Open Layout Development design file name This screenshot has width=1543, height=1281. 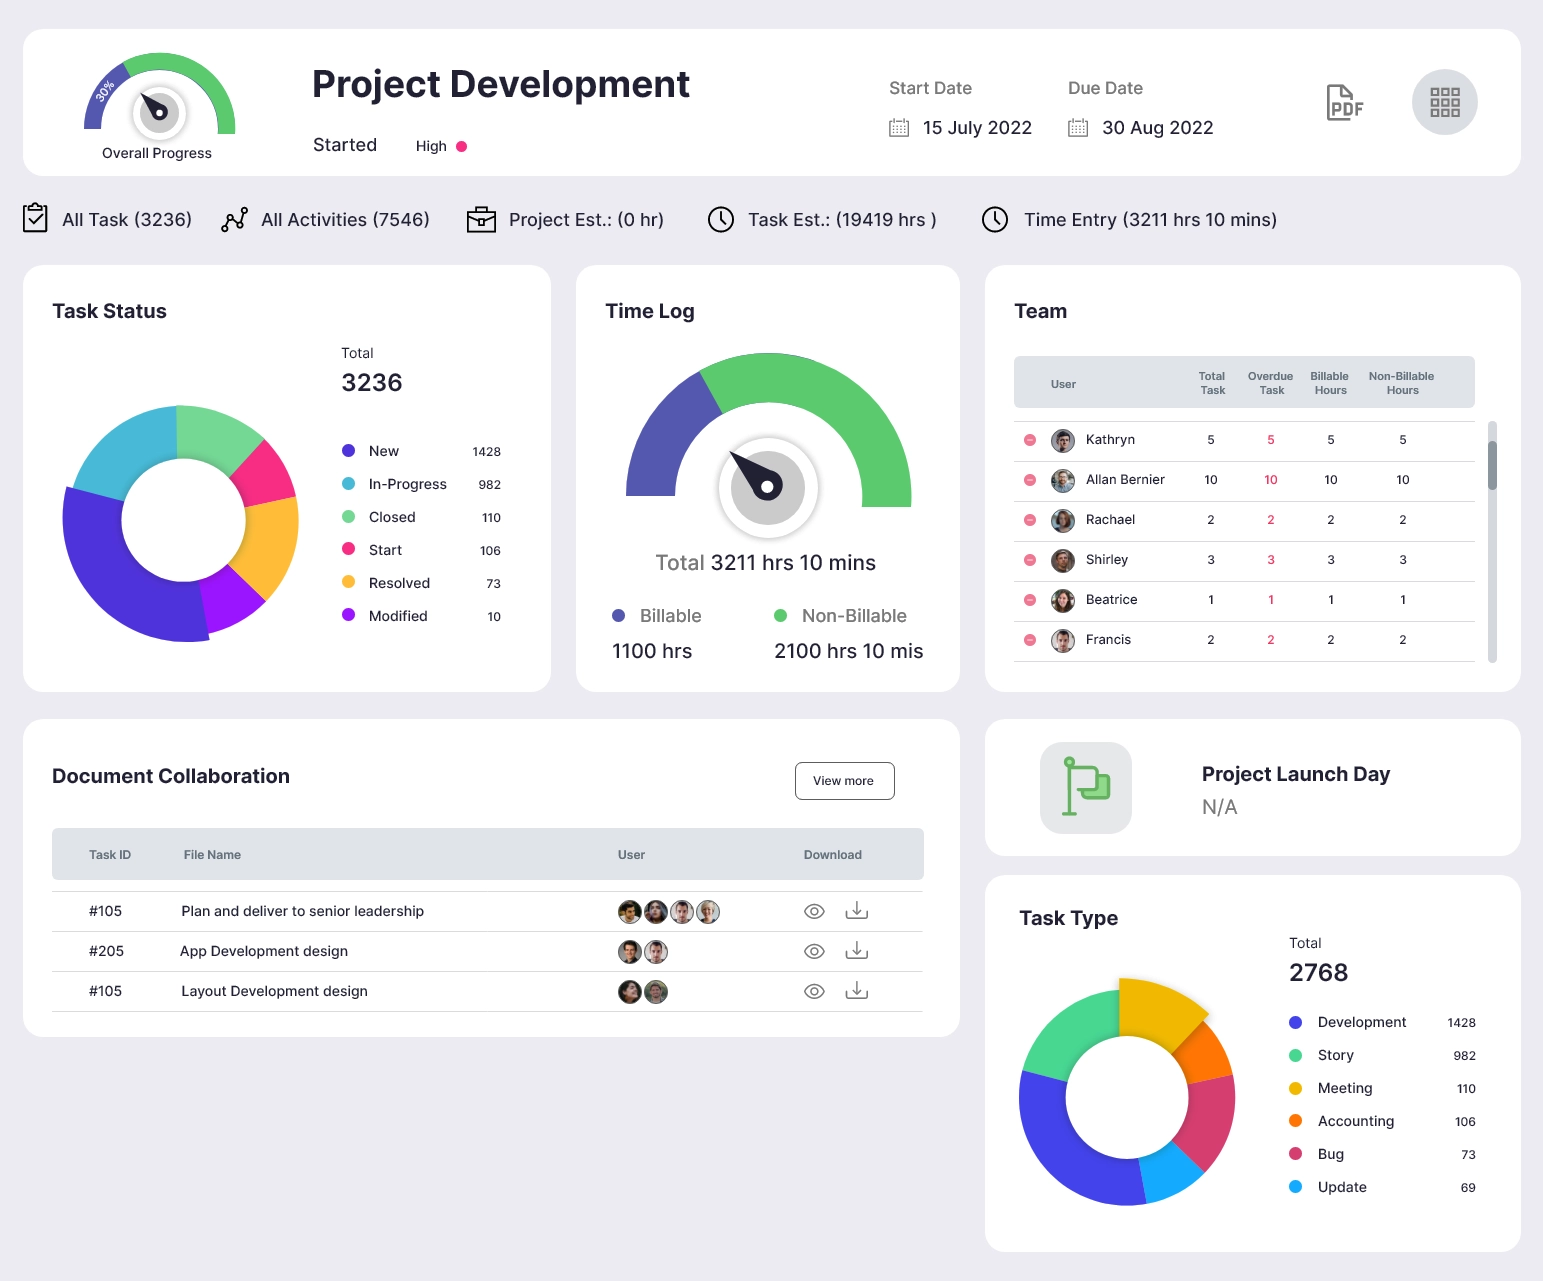point(274,991)
